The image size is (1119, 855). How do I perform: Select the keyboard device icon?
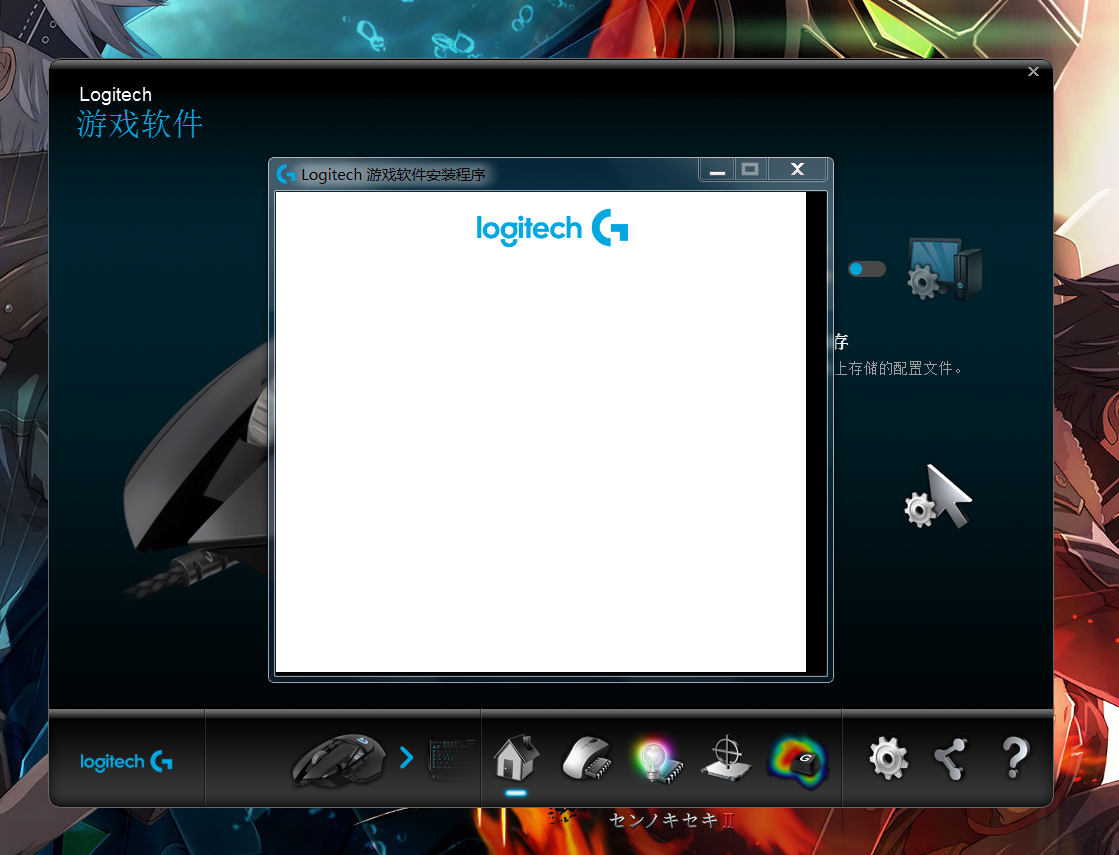point(452,759)
